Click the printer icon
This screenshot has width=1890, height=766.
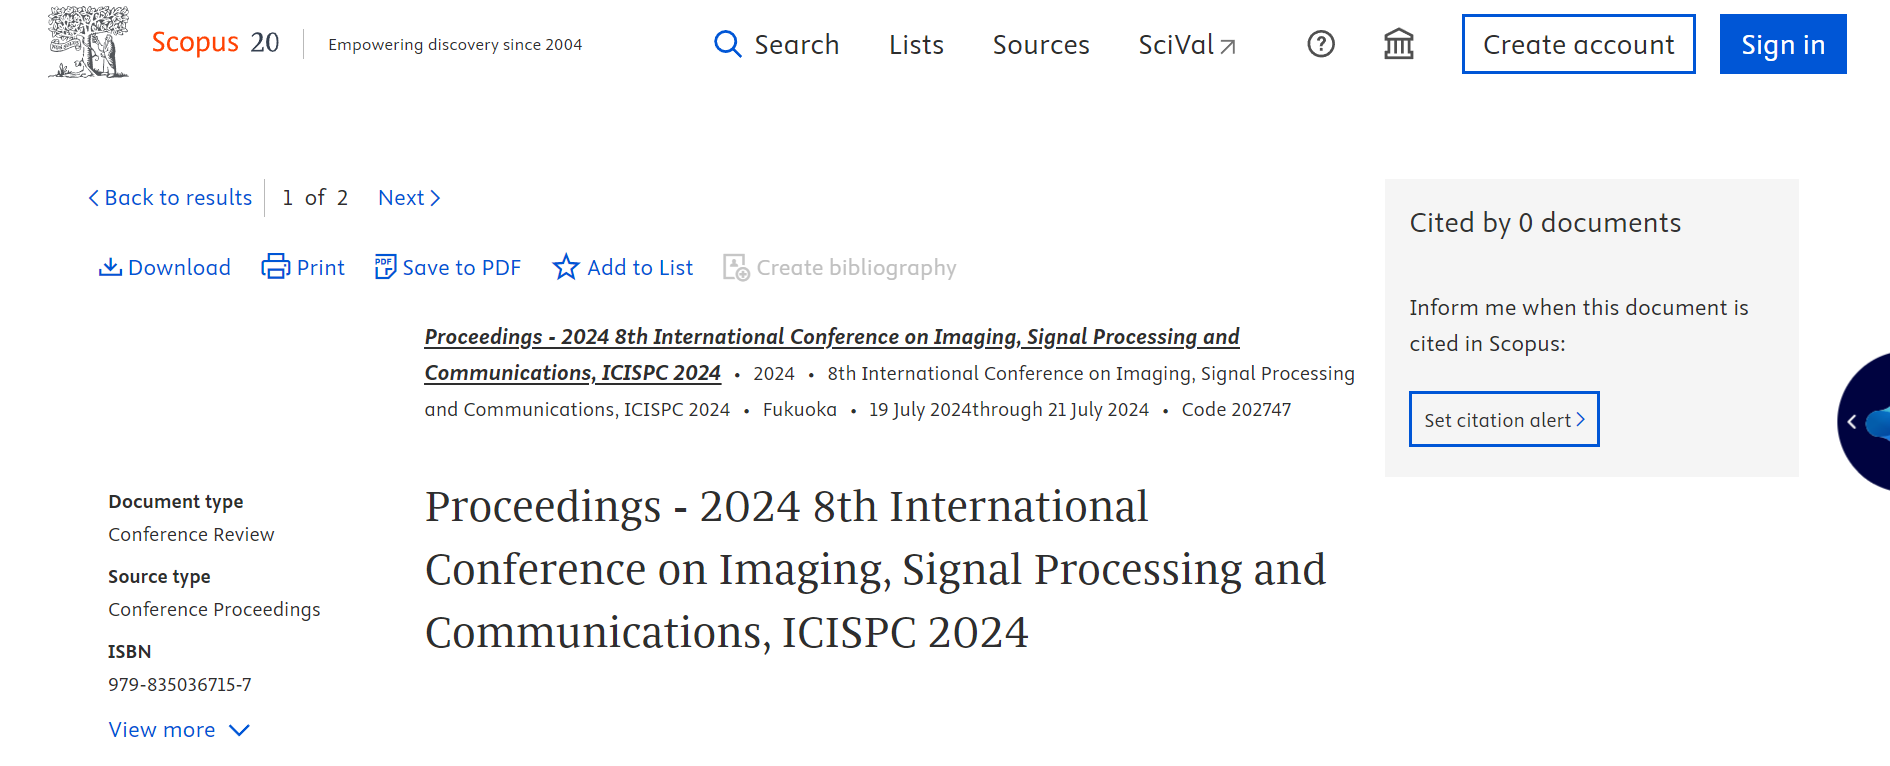(275, 267)
